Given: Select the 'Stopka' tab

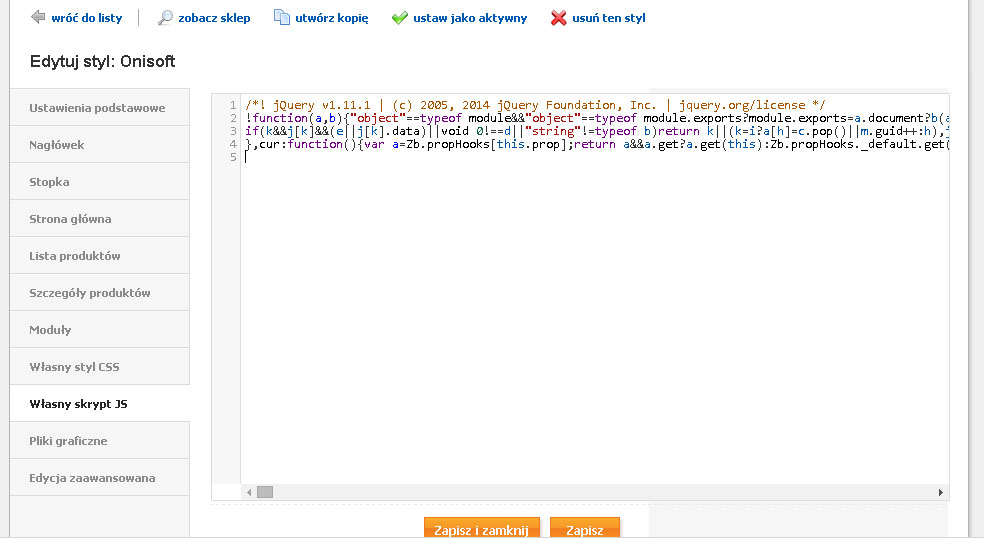Looking at the screenshot, I should tap(100, 181).
